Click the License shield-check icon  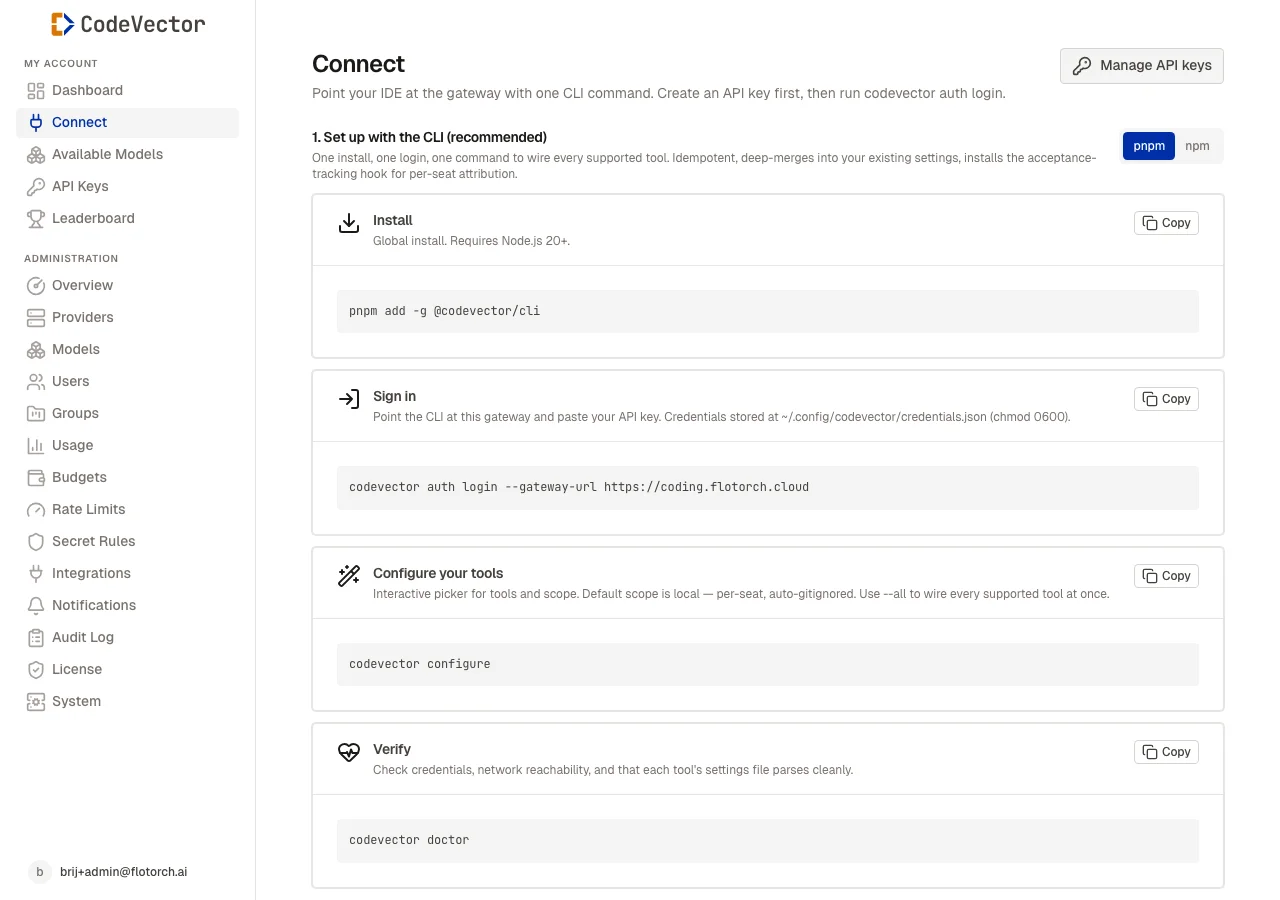(36, 670)
